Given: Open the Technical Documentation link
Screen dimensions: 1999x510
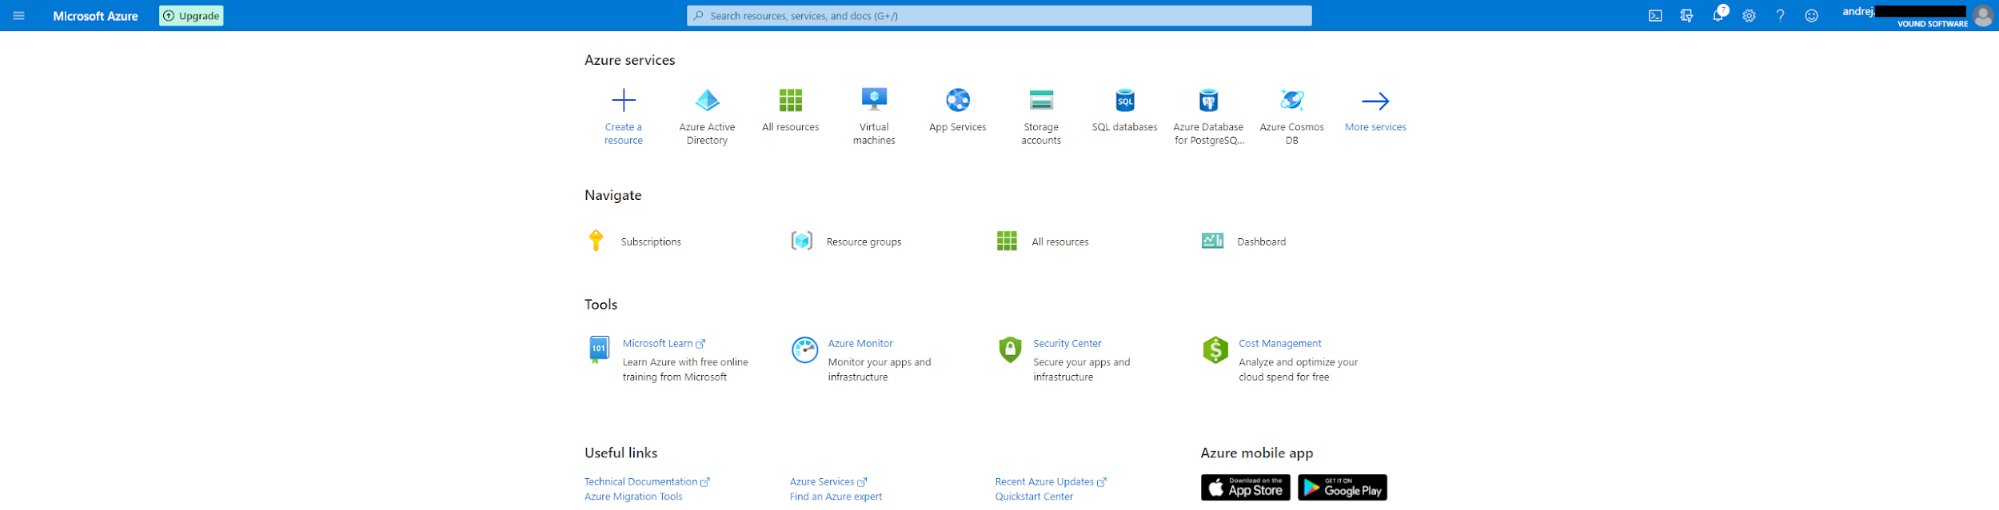Looking at the screenshot, I should [x=641, y=482].
